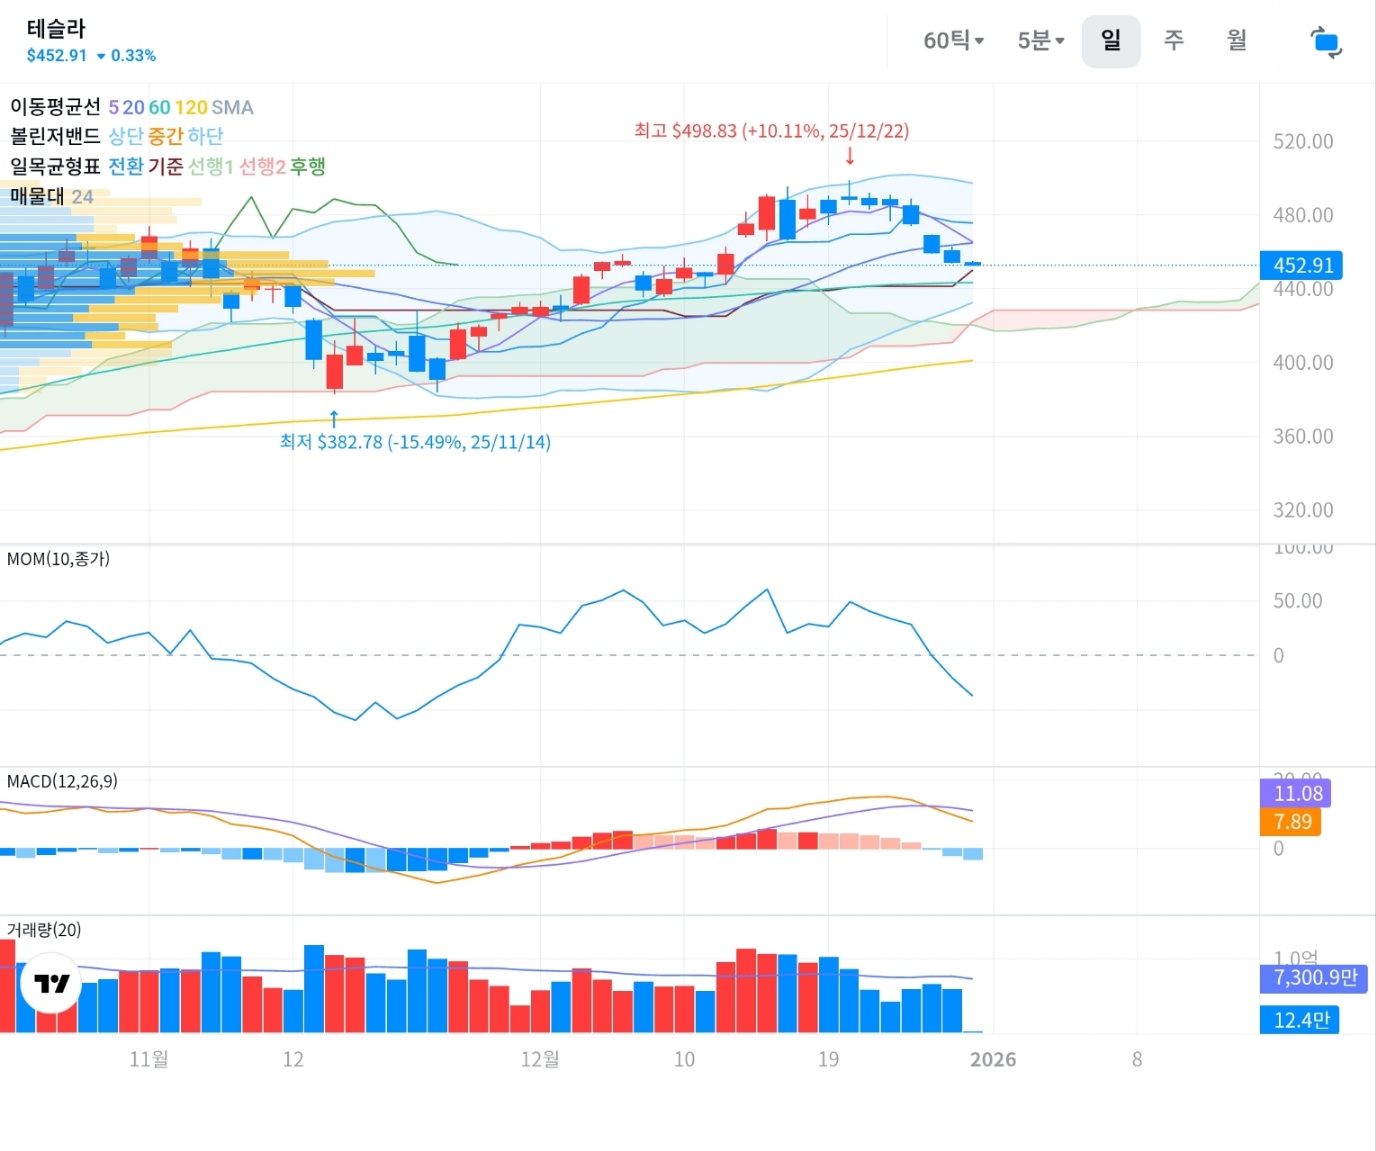The image size is (1376, 1151).
Task: Select the 일 daily chart tab
Action: click(1110, 41)
